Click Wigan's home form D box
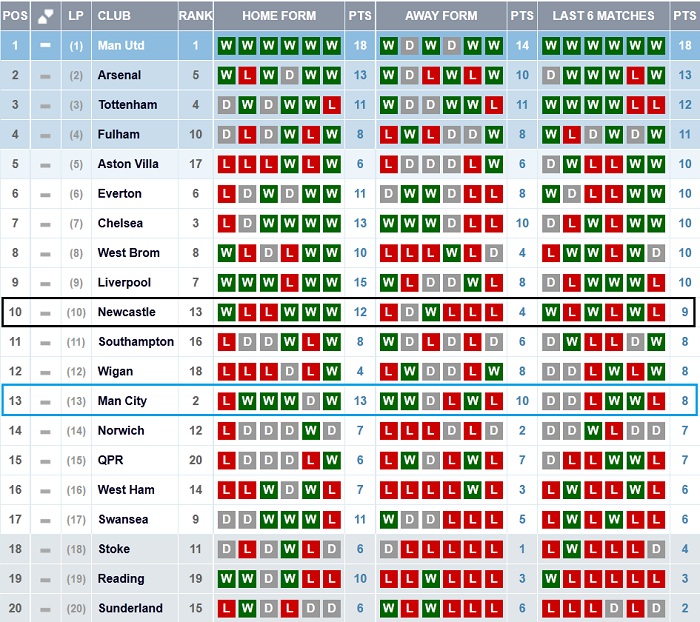 click(290, 372)
